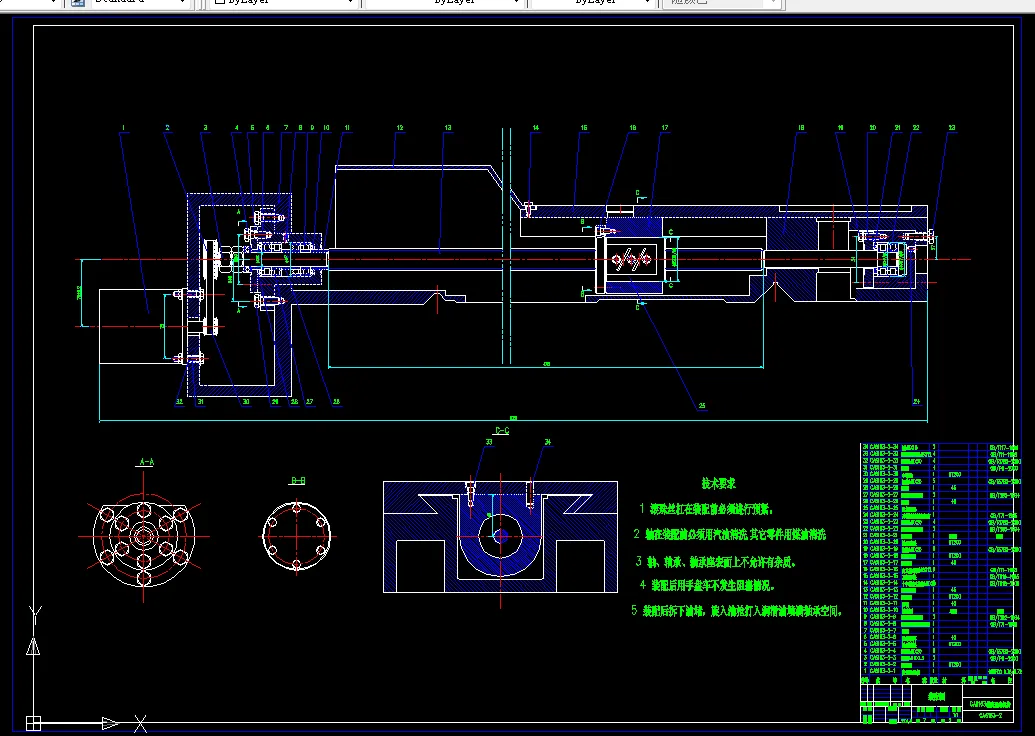This screenshot has height=736, width=1035.
Task: Select balloon number 23 callout
Action: click(952, 128)
